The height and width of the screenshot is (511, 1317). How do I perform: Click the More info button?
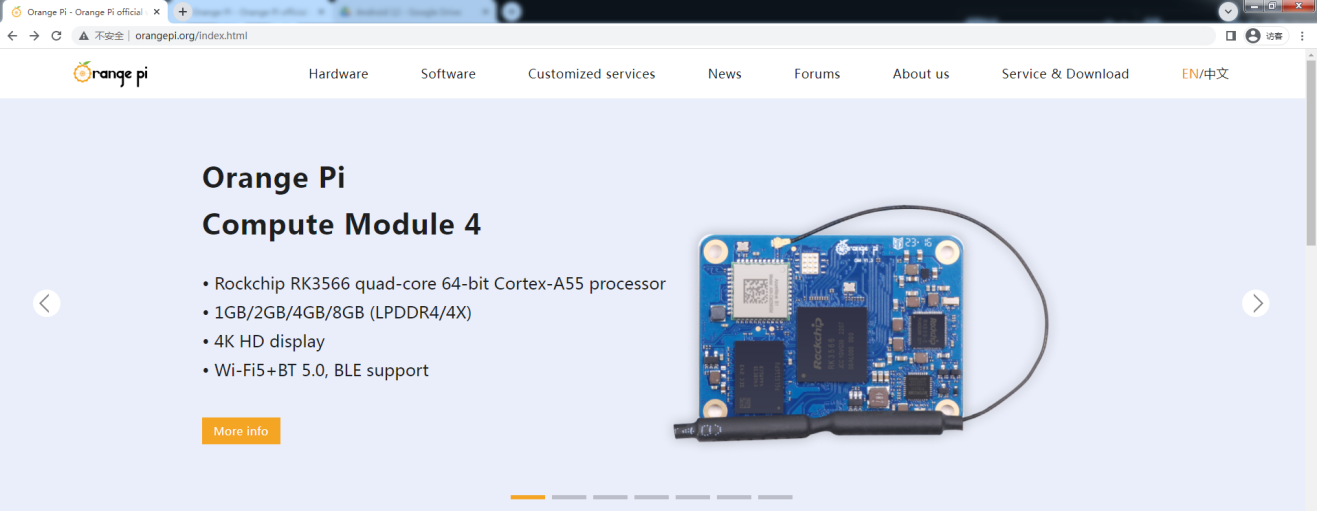(x=241, y=431)
